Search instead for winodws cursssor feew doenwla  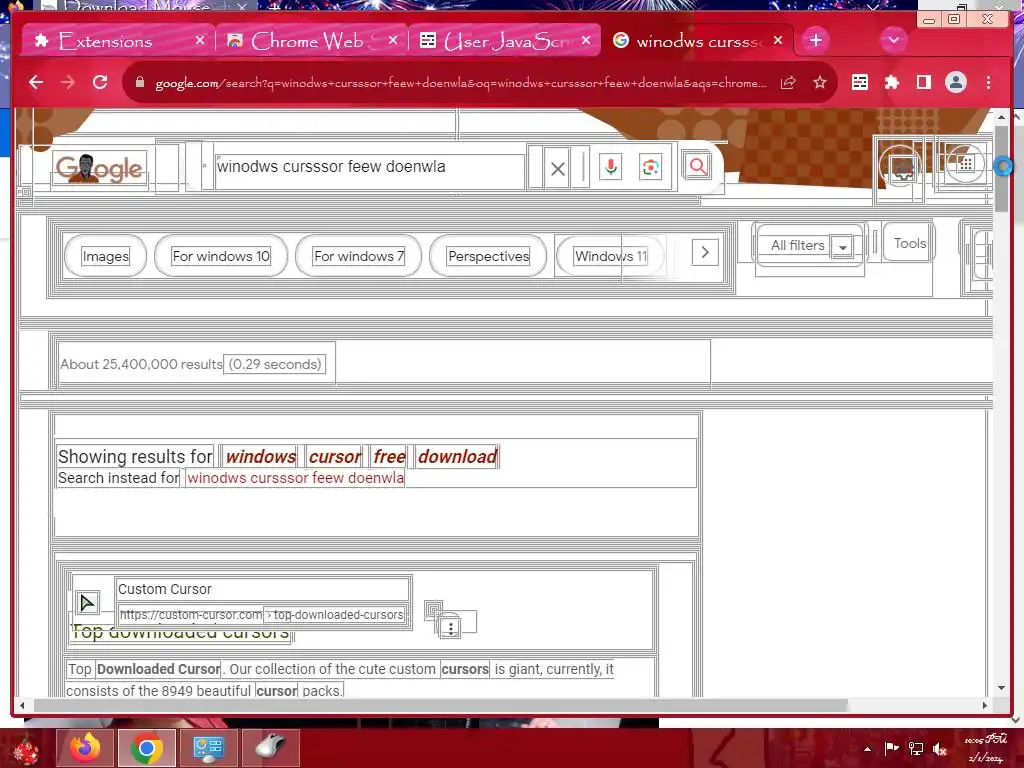pyautogui.click(x=295, y=478)
